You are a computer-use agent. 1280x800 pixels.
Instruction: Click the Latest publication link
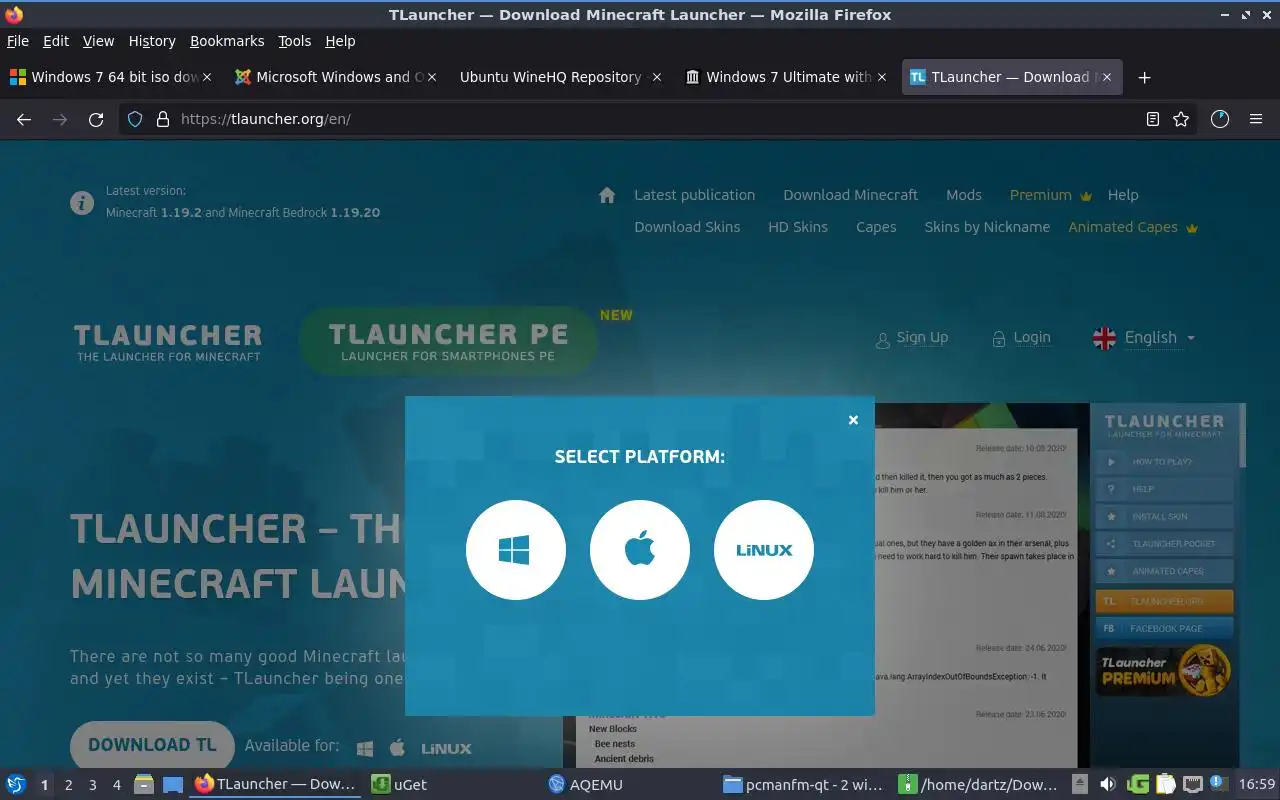click(694, 195)
